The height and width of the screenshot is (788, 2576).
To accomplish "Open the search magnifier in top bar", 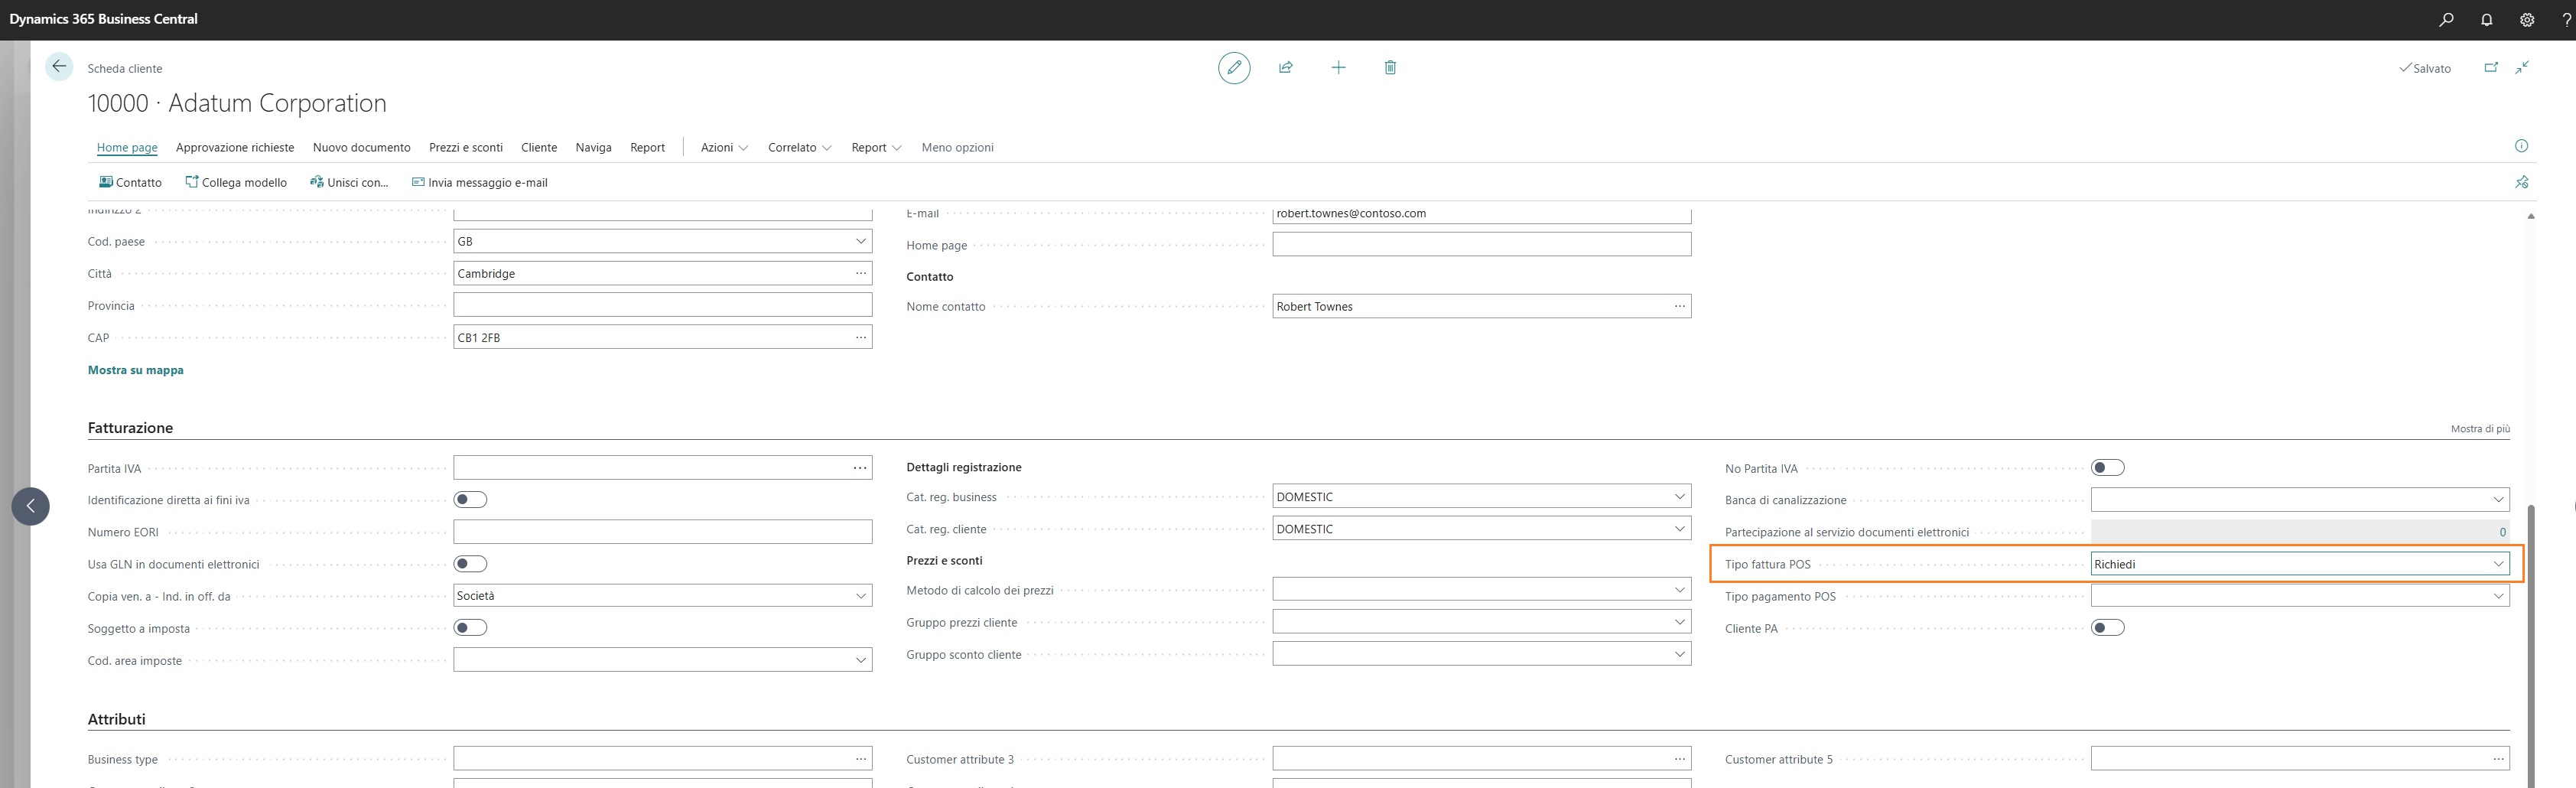I will click(2446, 19).
